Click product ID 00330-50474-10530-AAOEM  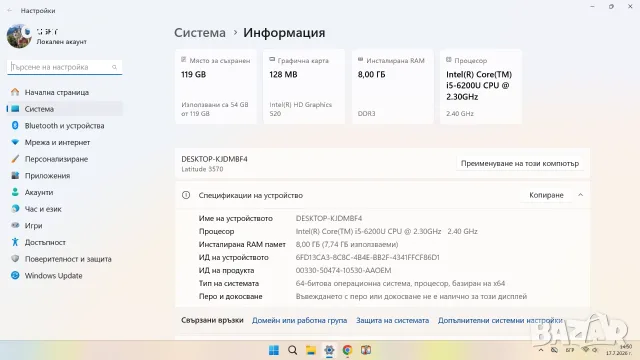click(x=343, y=270)
